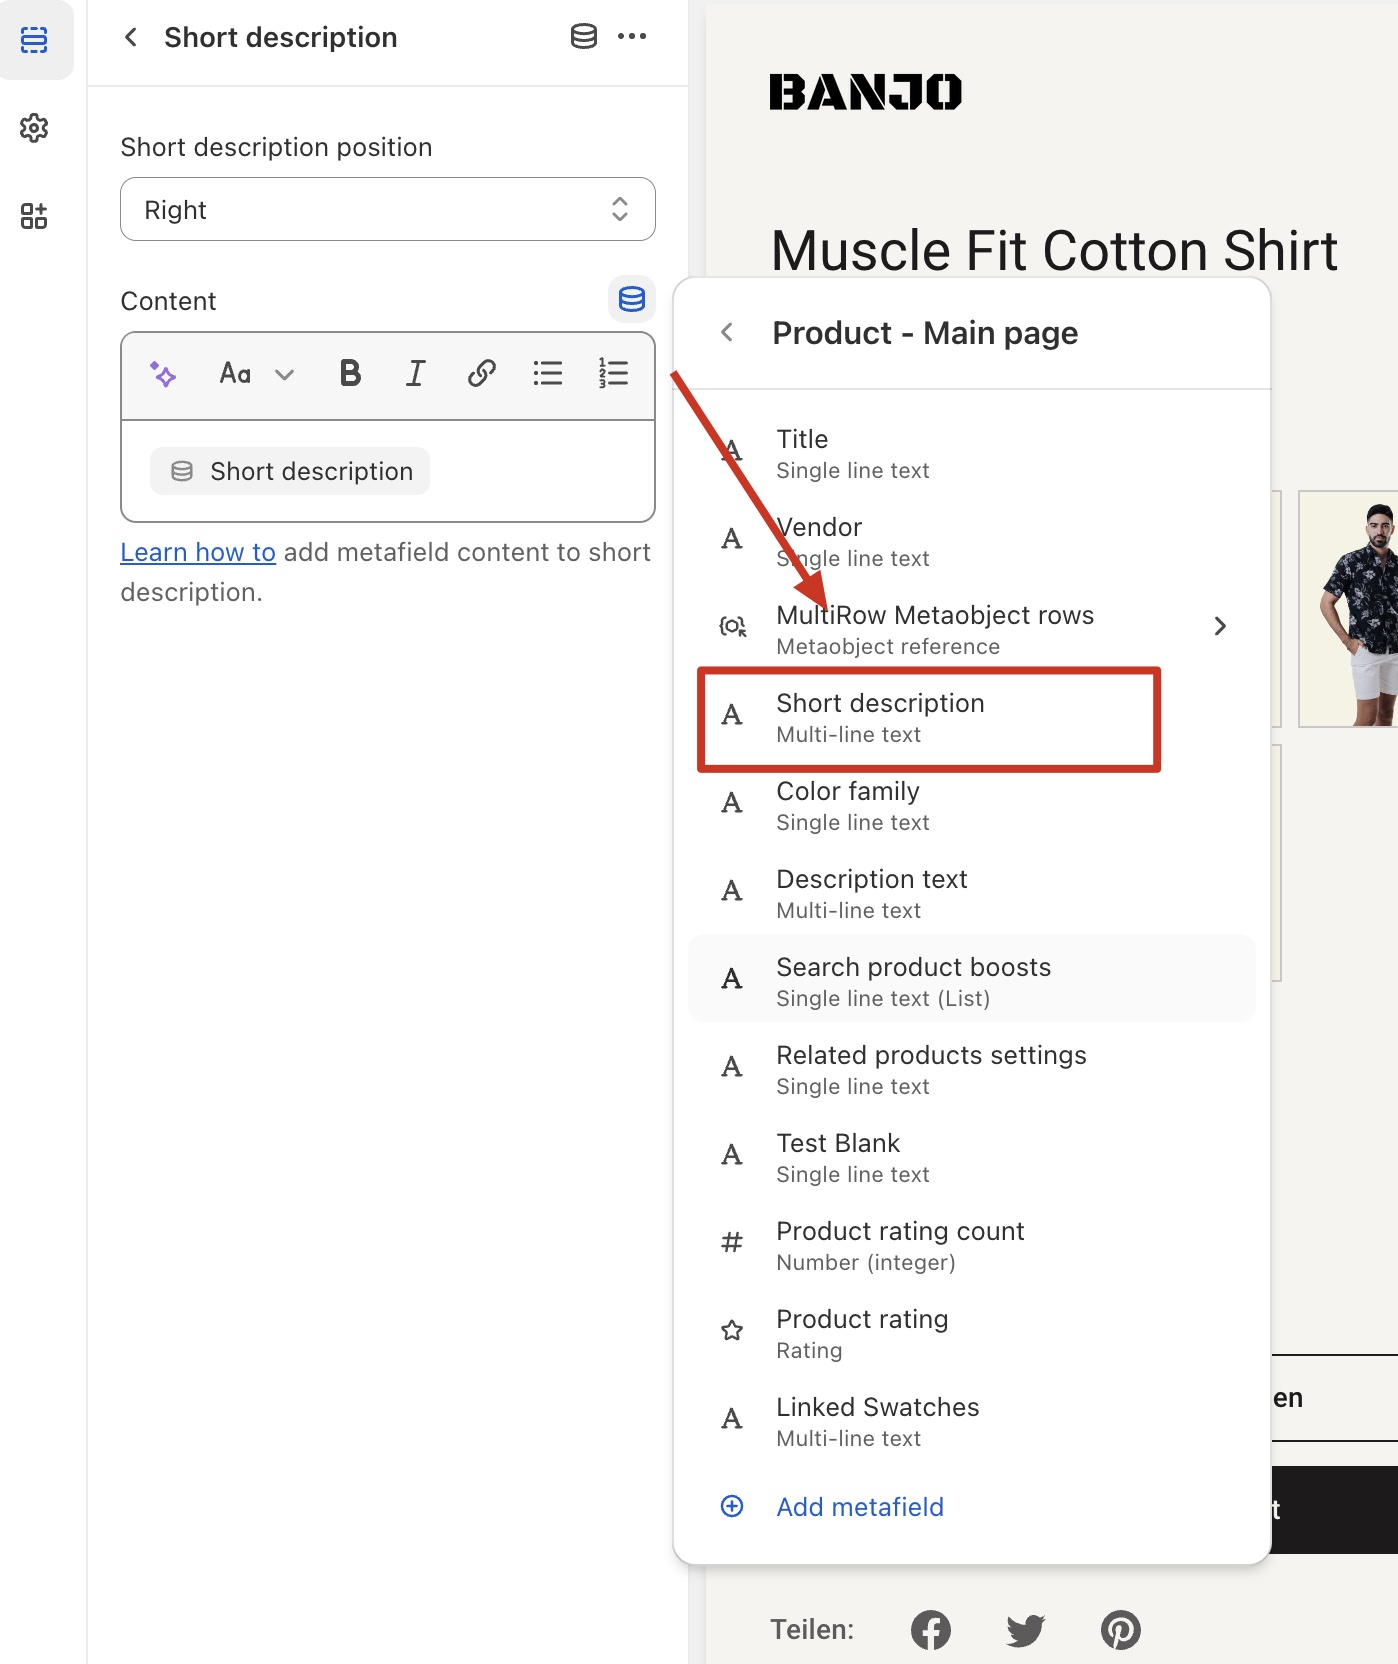This screenshot has height=1664, width=1398.
Task: Click the AI generate text sparkle icon
Action: coord(163,374)
